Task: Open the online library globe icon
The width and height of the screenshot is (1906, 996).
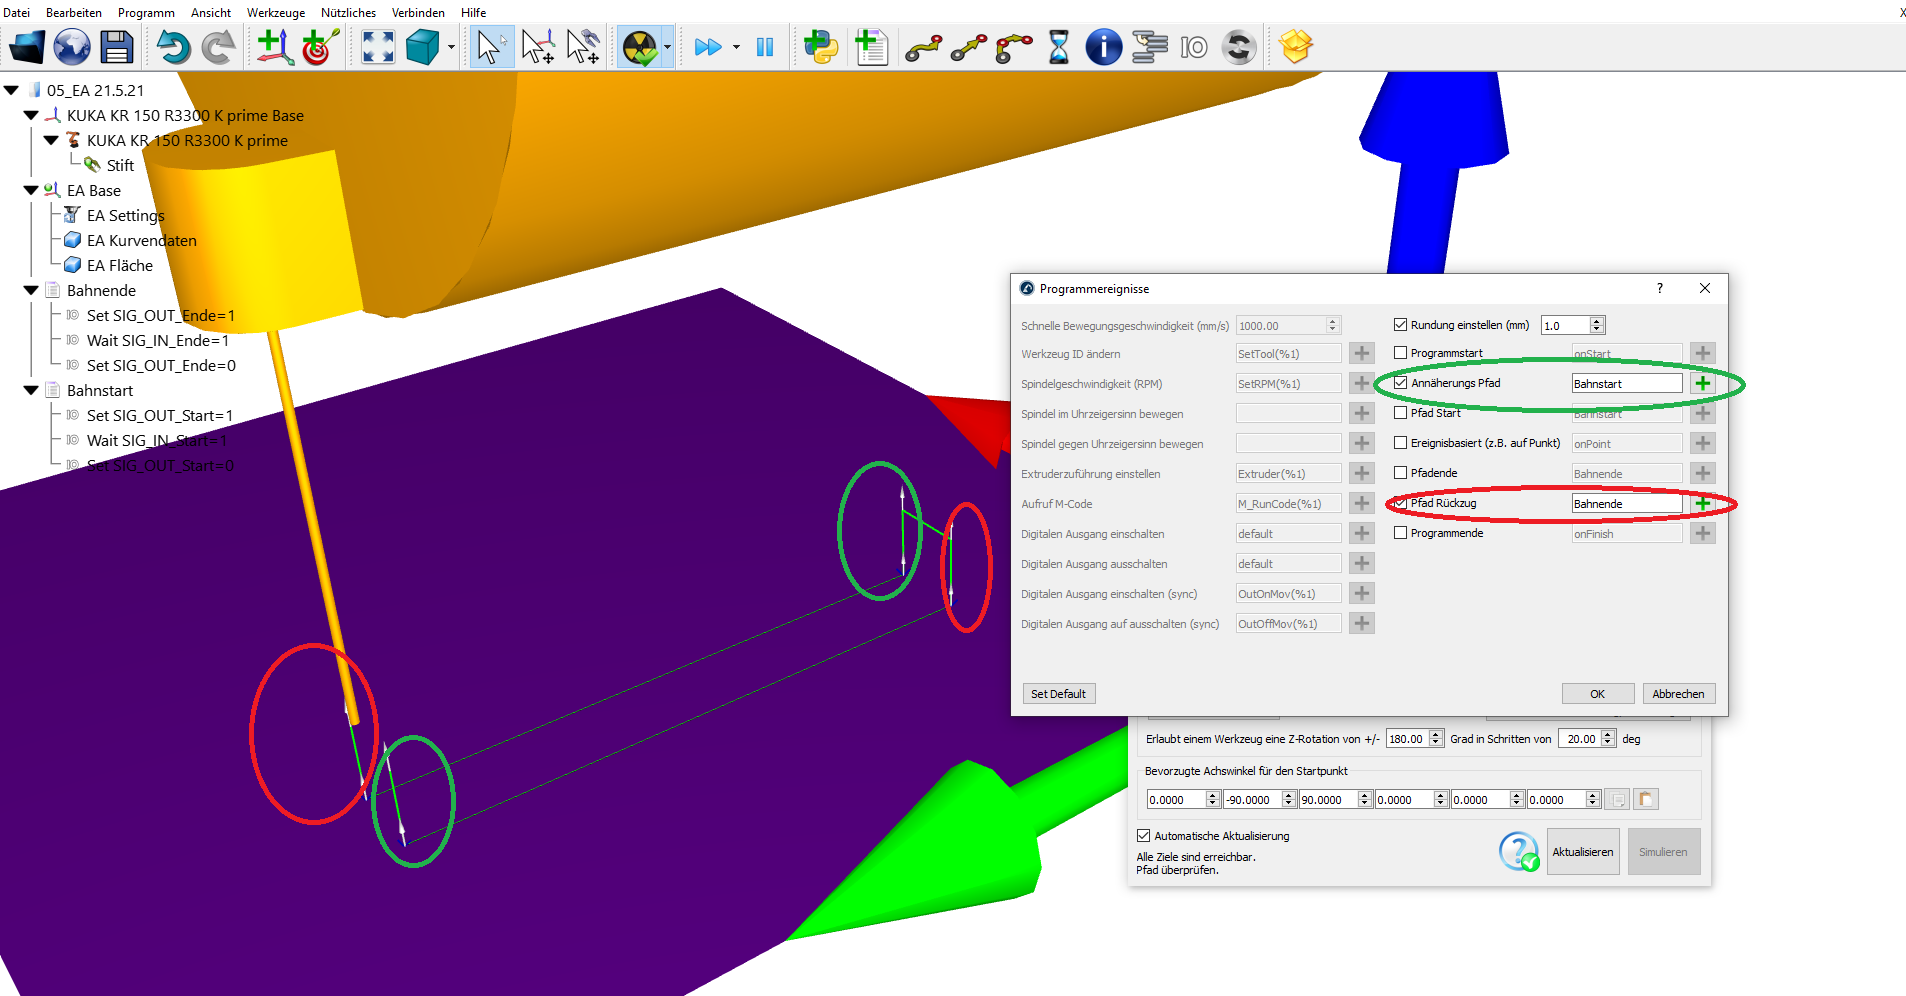Action: point(72,47)
